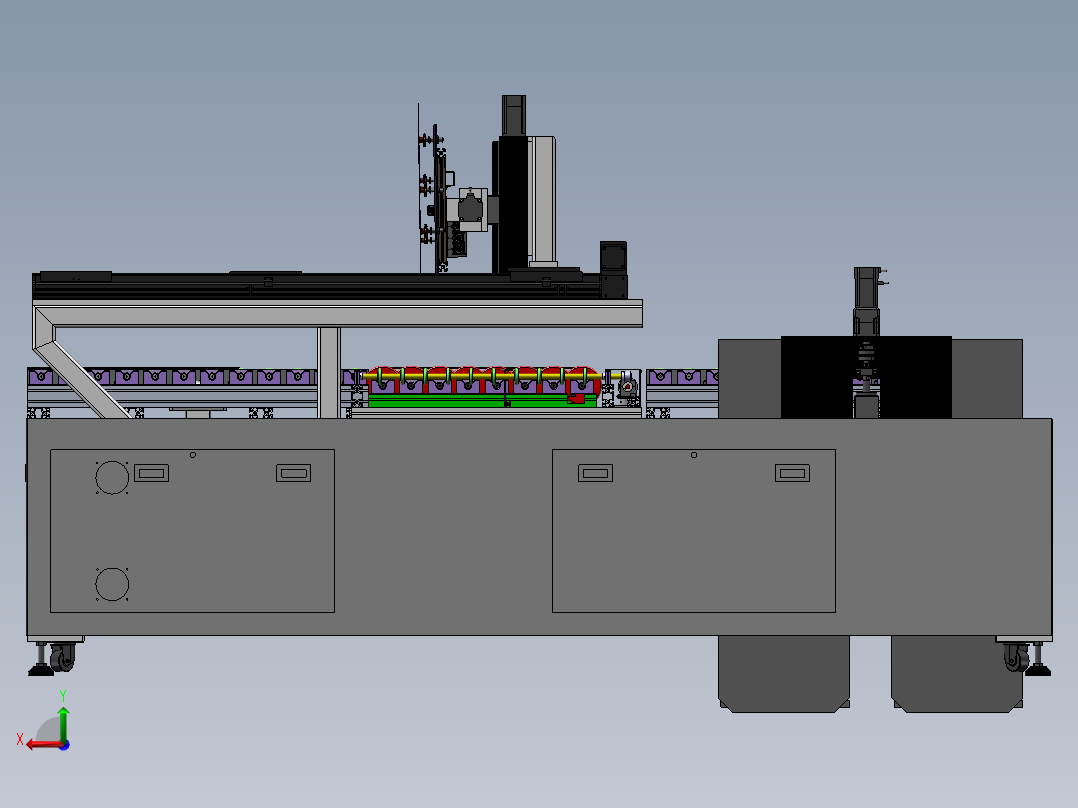1078x808 pixels.
Task: Click the red X axis arrow of the triad
Action: pyautogui.click(x=43, y=745)
